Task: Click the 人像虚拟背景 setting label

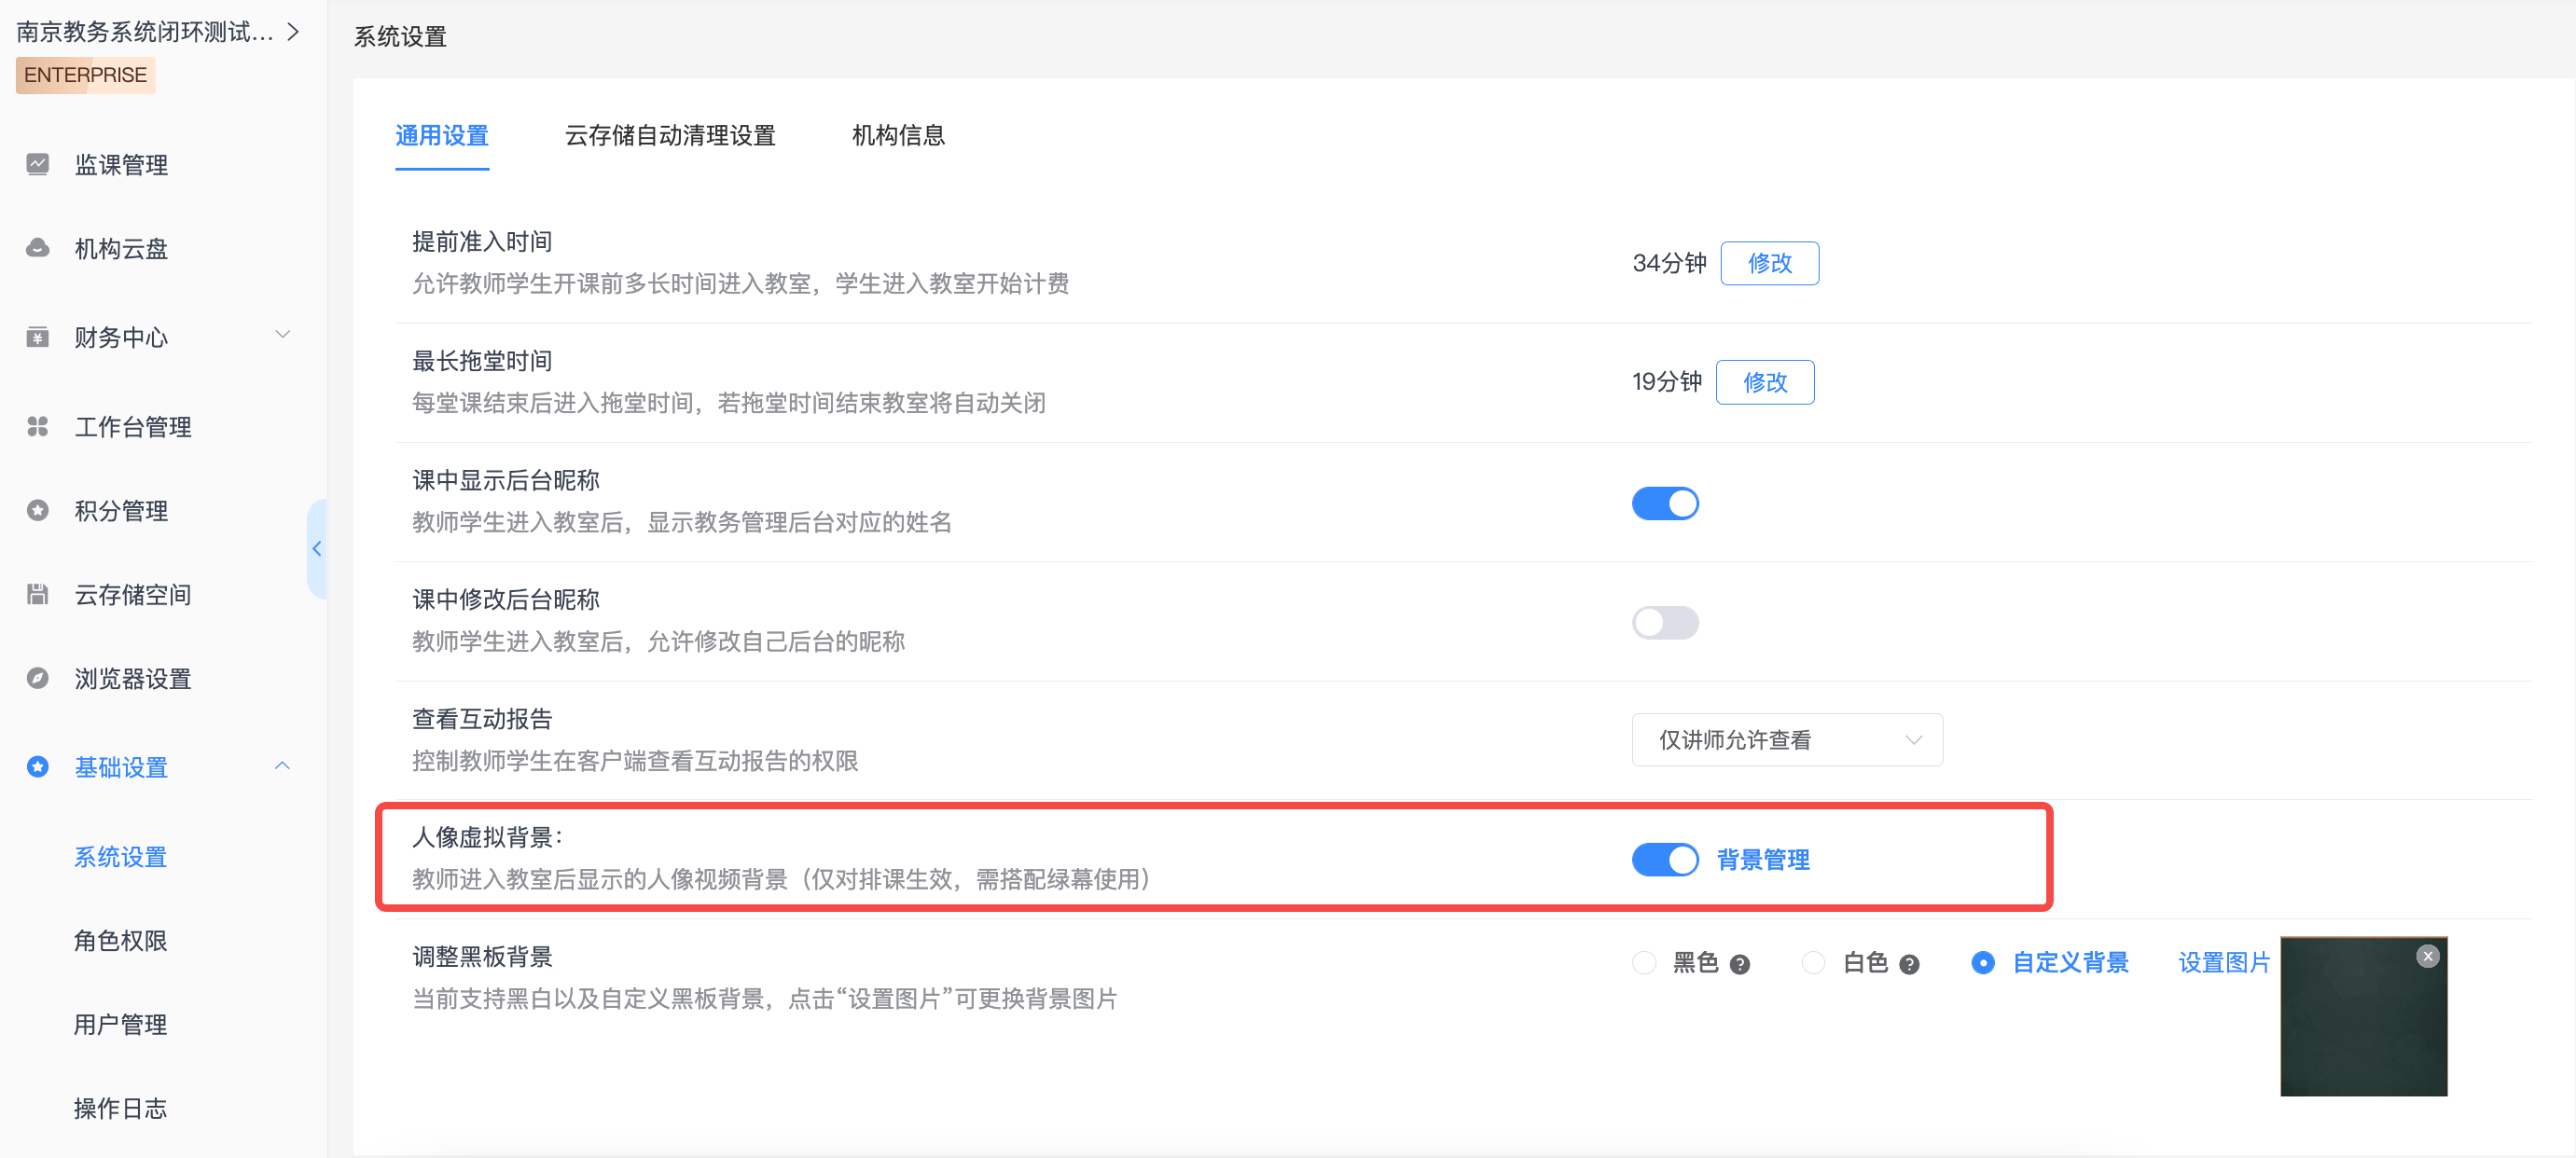Action: pos(487,837)
